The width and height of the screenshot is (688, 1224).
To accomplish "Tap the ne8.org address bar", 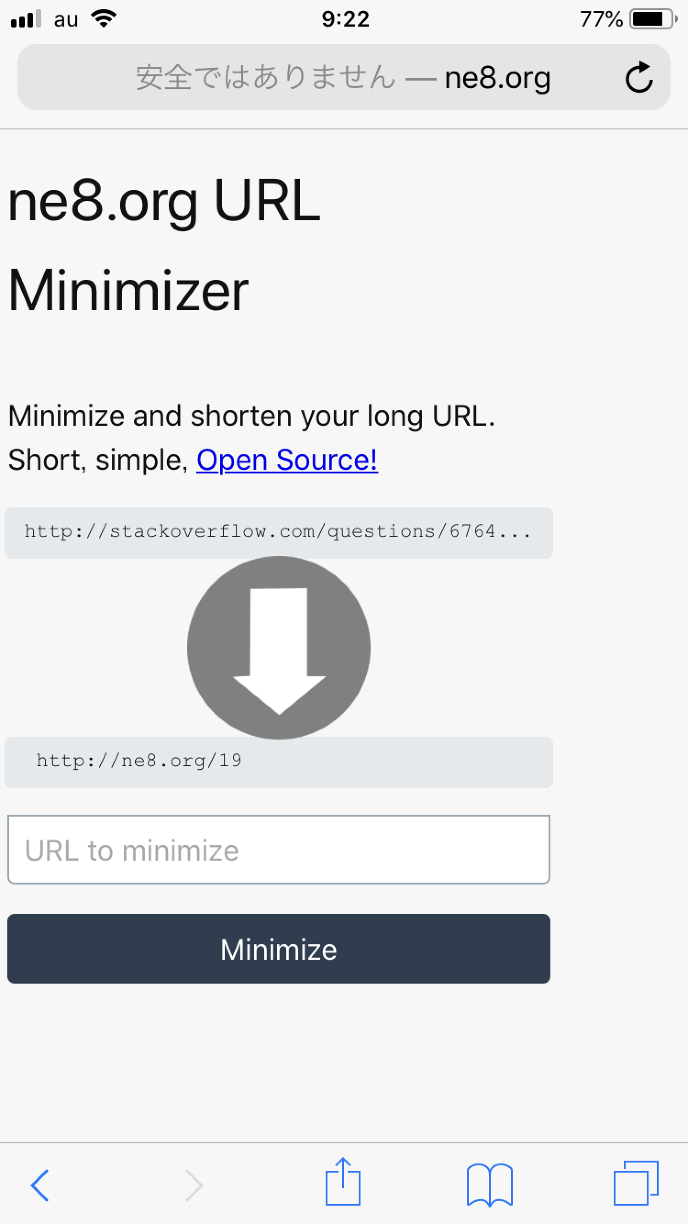I will [343, 78].
